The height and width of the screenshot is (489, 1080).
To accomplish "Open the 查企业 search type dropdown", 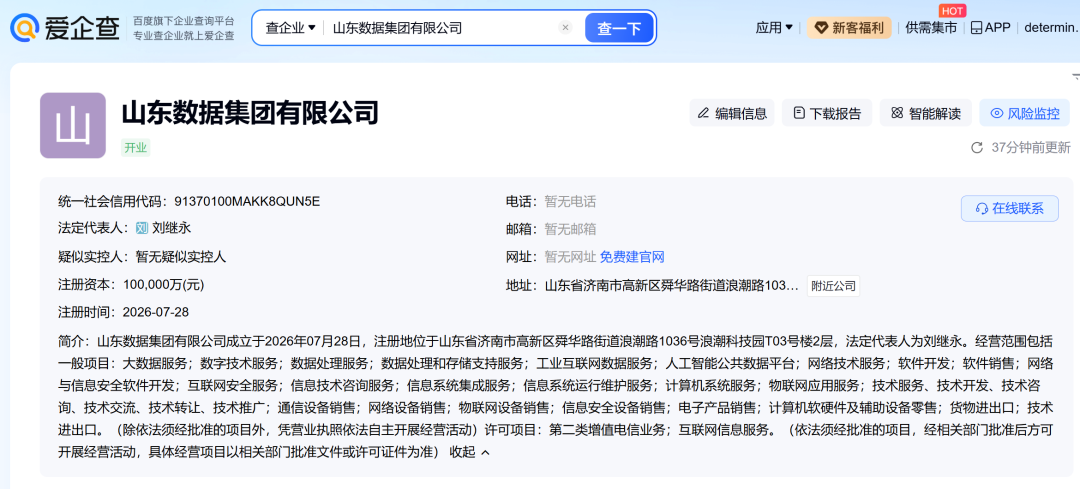I will pos(290,28).
